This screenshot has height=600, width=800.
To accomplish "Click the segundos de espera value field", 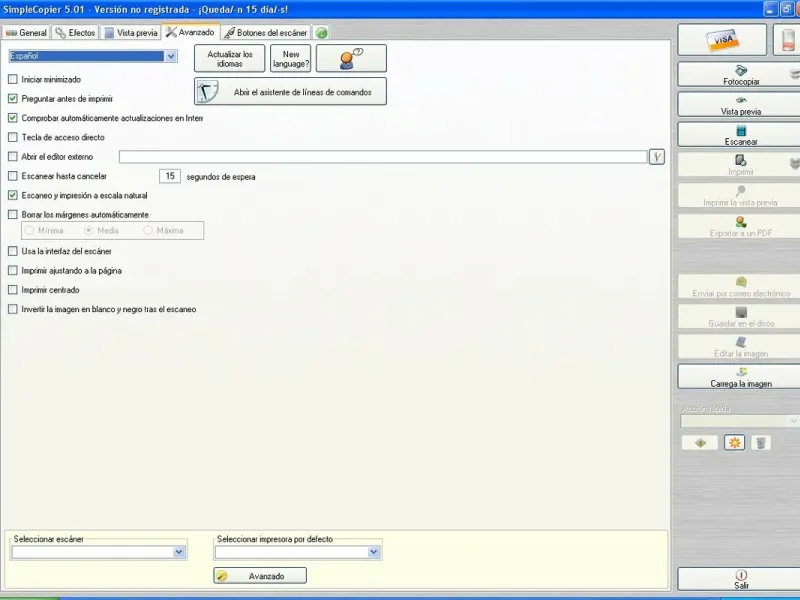I will tap(170, 176).
